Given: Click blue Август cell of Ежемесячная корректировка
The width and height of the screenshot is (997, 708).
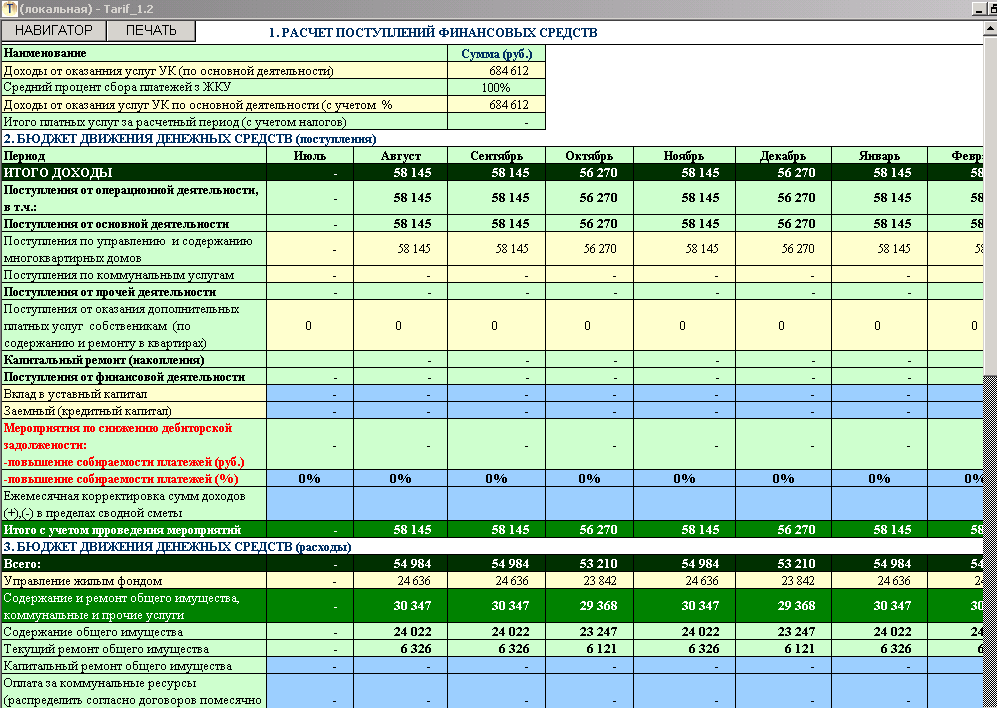Looking at the screenshot, I should (401, 504).
